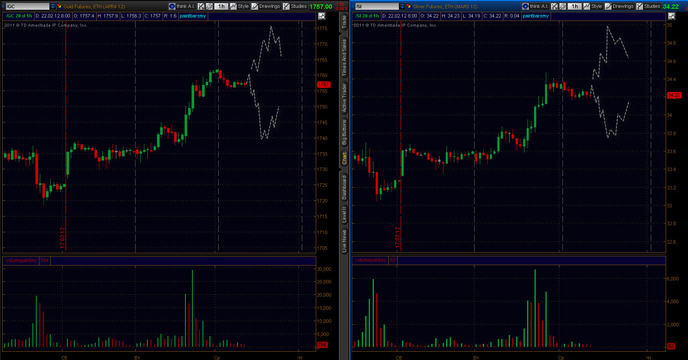Screen dimensions: 688x360
Task: Open Drawings tools on the Gold chart
Action: [x=266, y=6]
